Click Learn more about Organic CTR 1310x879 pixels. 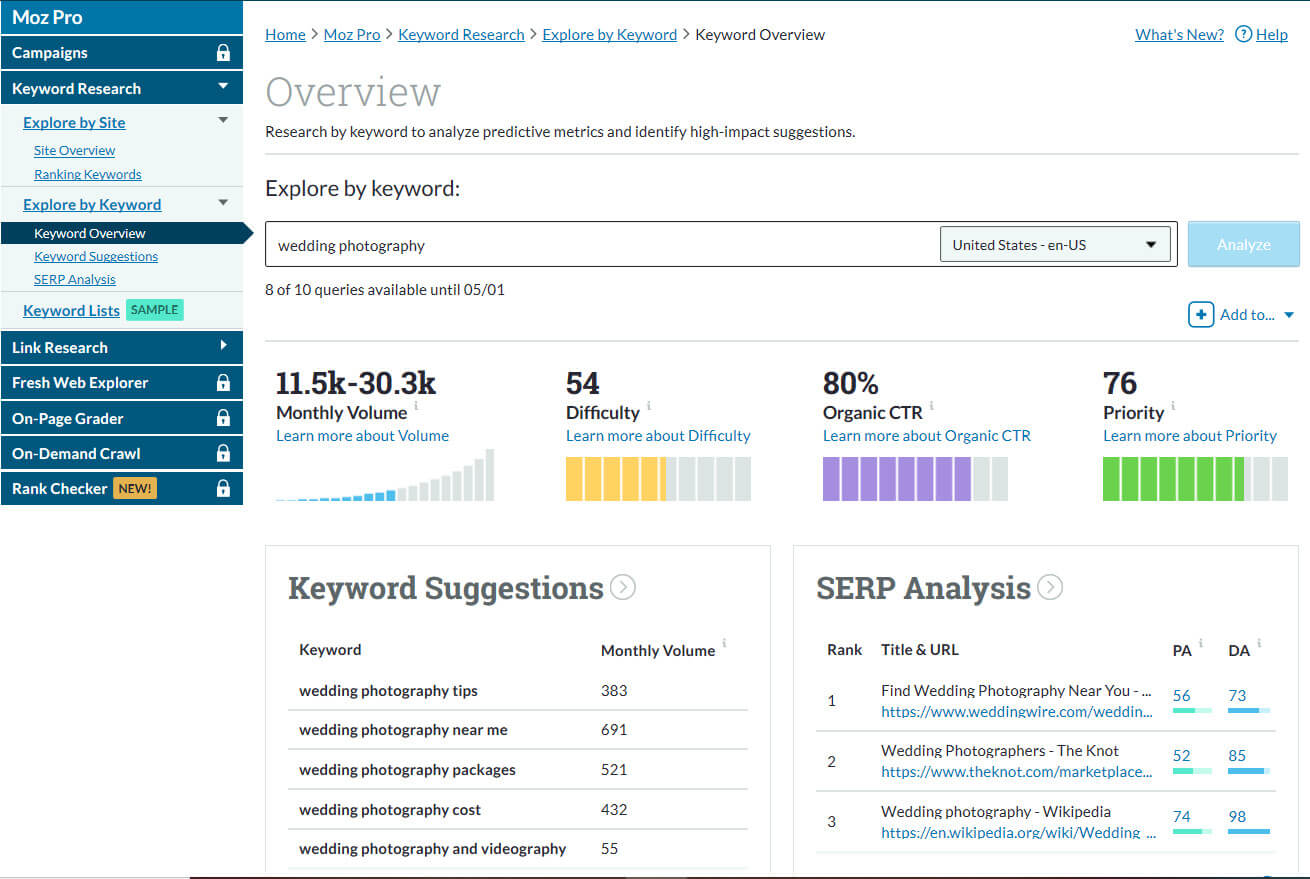point(927,435)
